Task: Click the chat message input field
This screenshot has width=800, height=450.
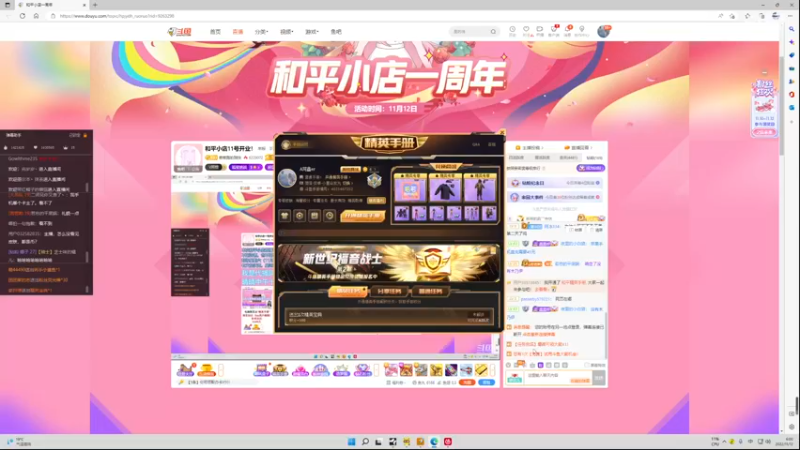Action: click(558, 378)
